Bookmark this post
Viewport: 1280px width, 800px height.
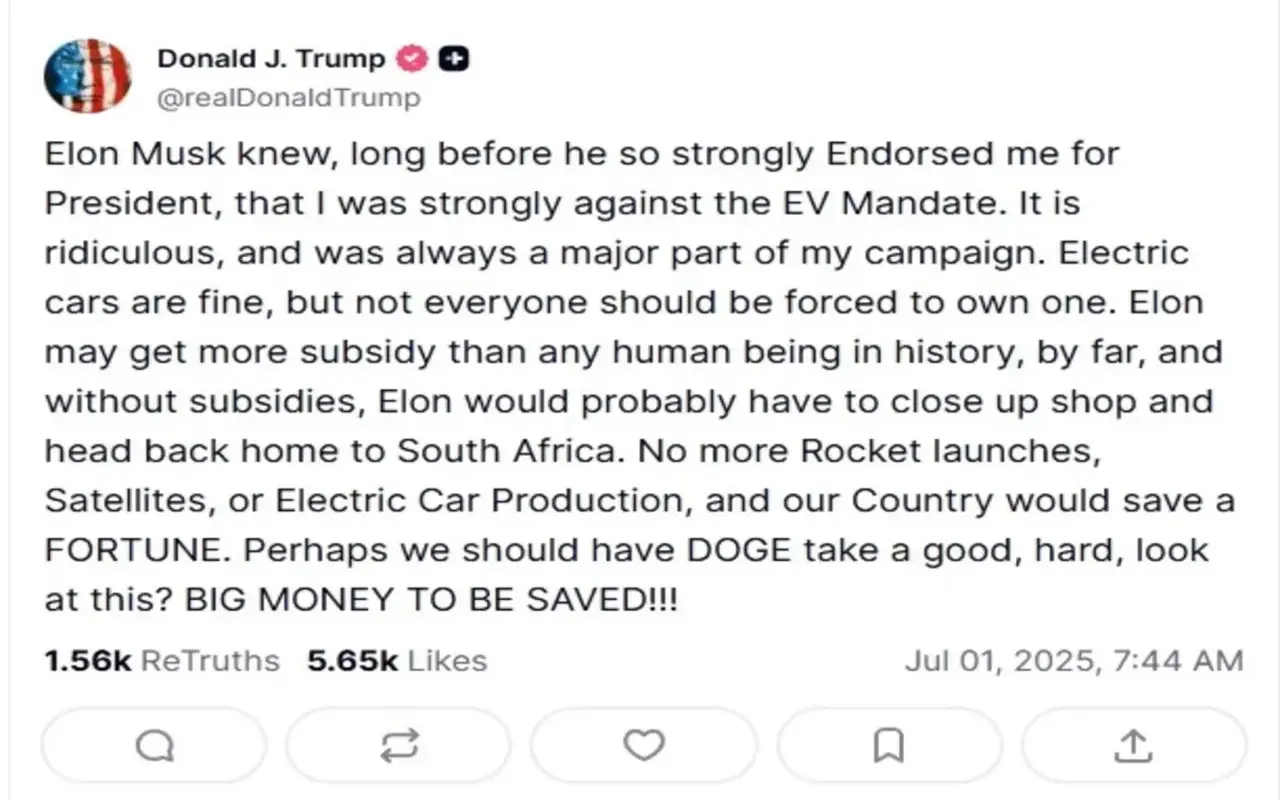coord(888,745)
